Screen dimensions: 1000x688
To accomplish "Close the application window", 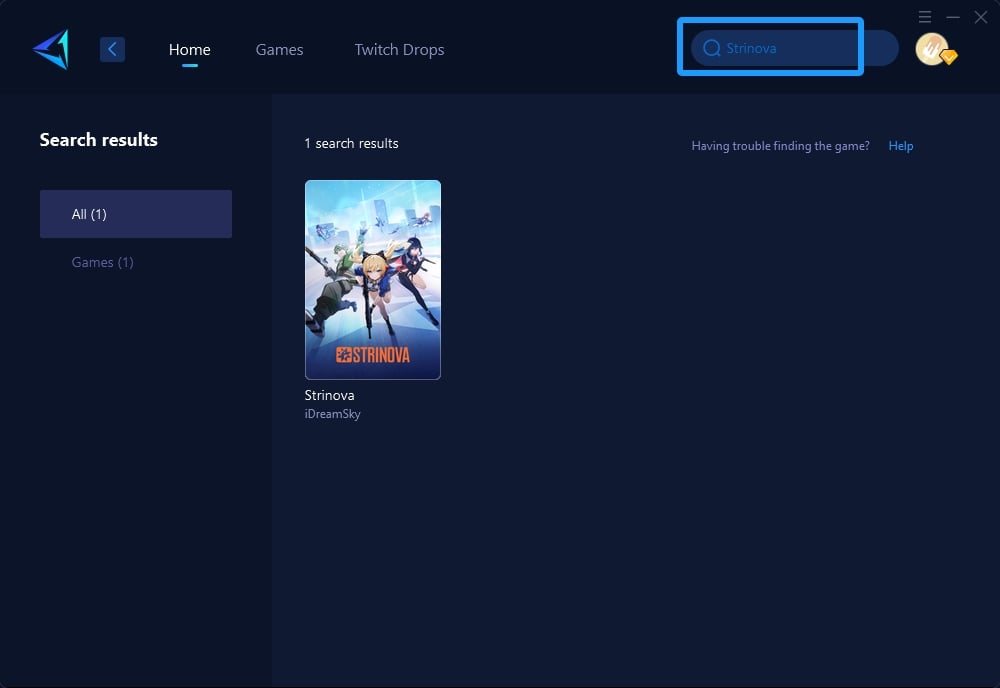I will pyautogui.click(x=981, y=17).
